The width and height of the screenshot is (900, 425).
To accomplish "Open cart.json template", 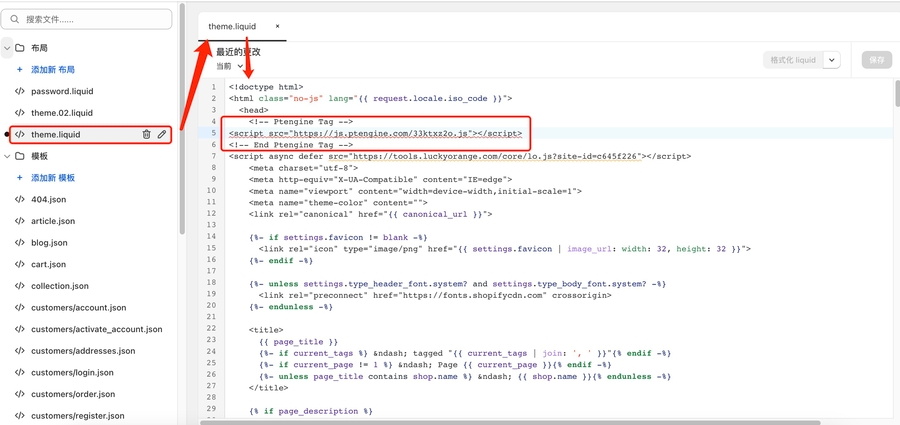I will [x=48, y=264].
